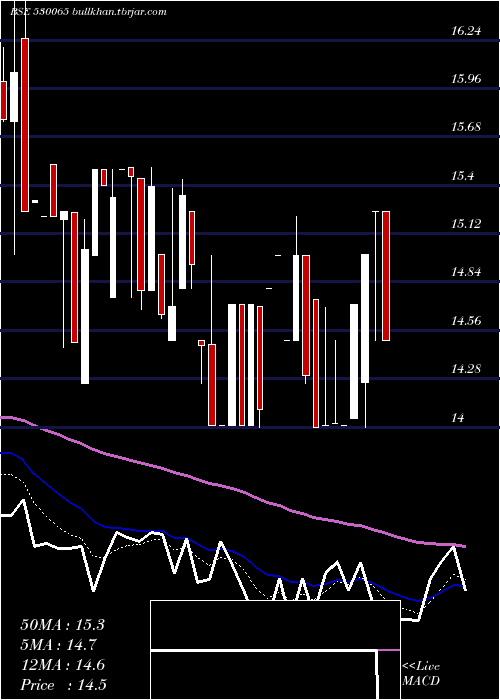
Task: Click the bullkhan.tbrjar.com chart title
Action: coord(119,12)
